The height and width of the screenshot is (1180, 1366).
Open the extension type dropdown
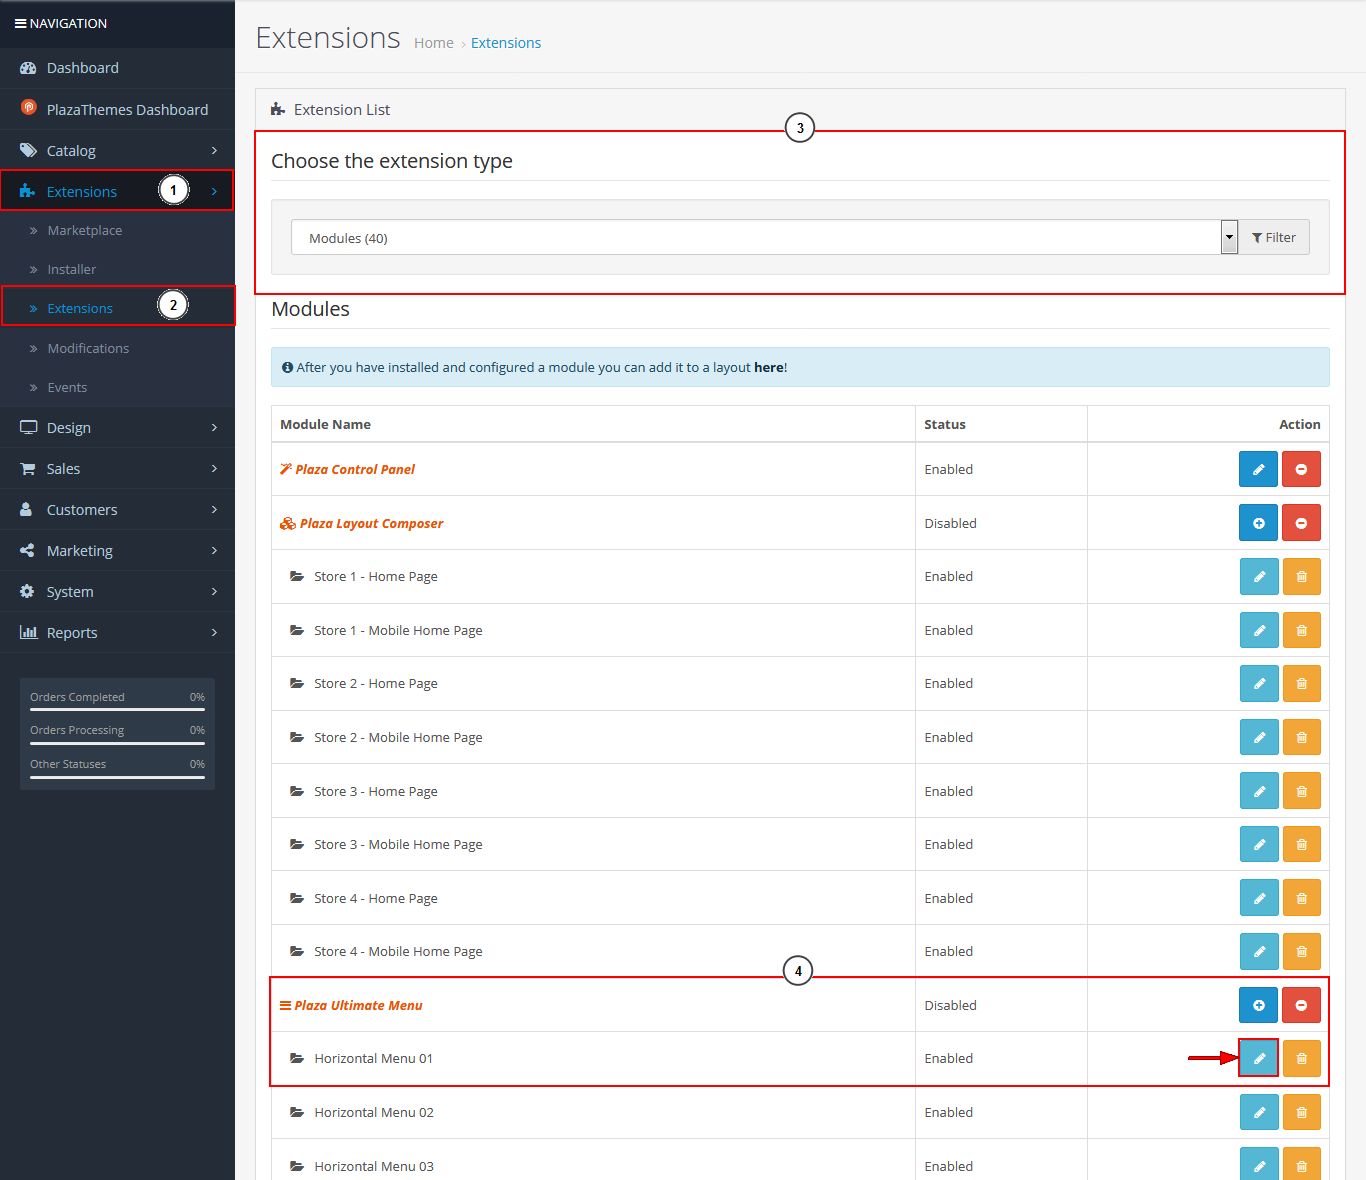[764, 238]
